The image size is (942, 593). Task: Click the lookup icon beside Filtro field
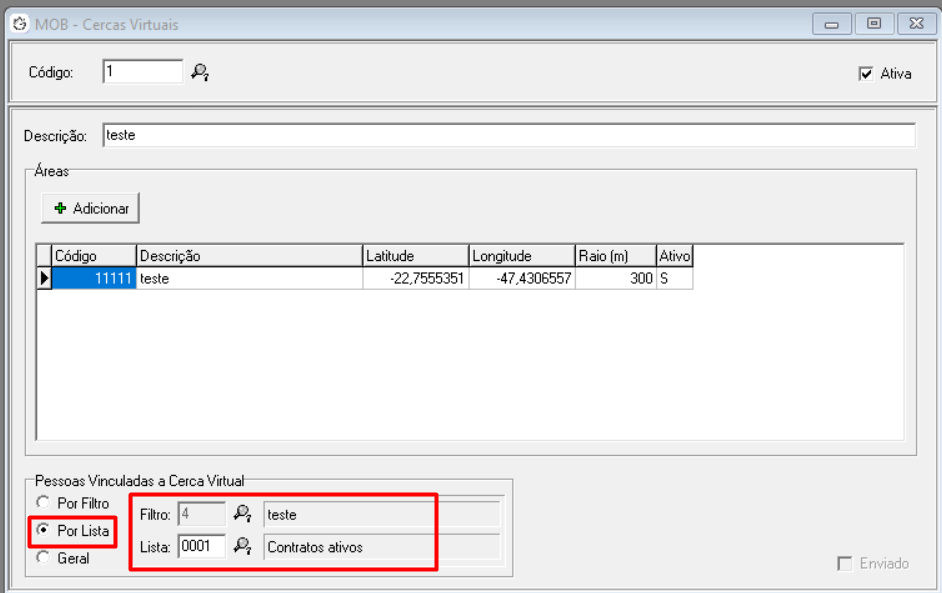coord(242,514)
